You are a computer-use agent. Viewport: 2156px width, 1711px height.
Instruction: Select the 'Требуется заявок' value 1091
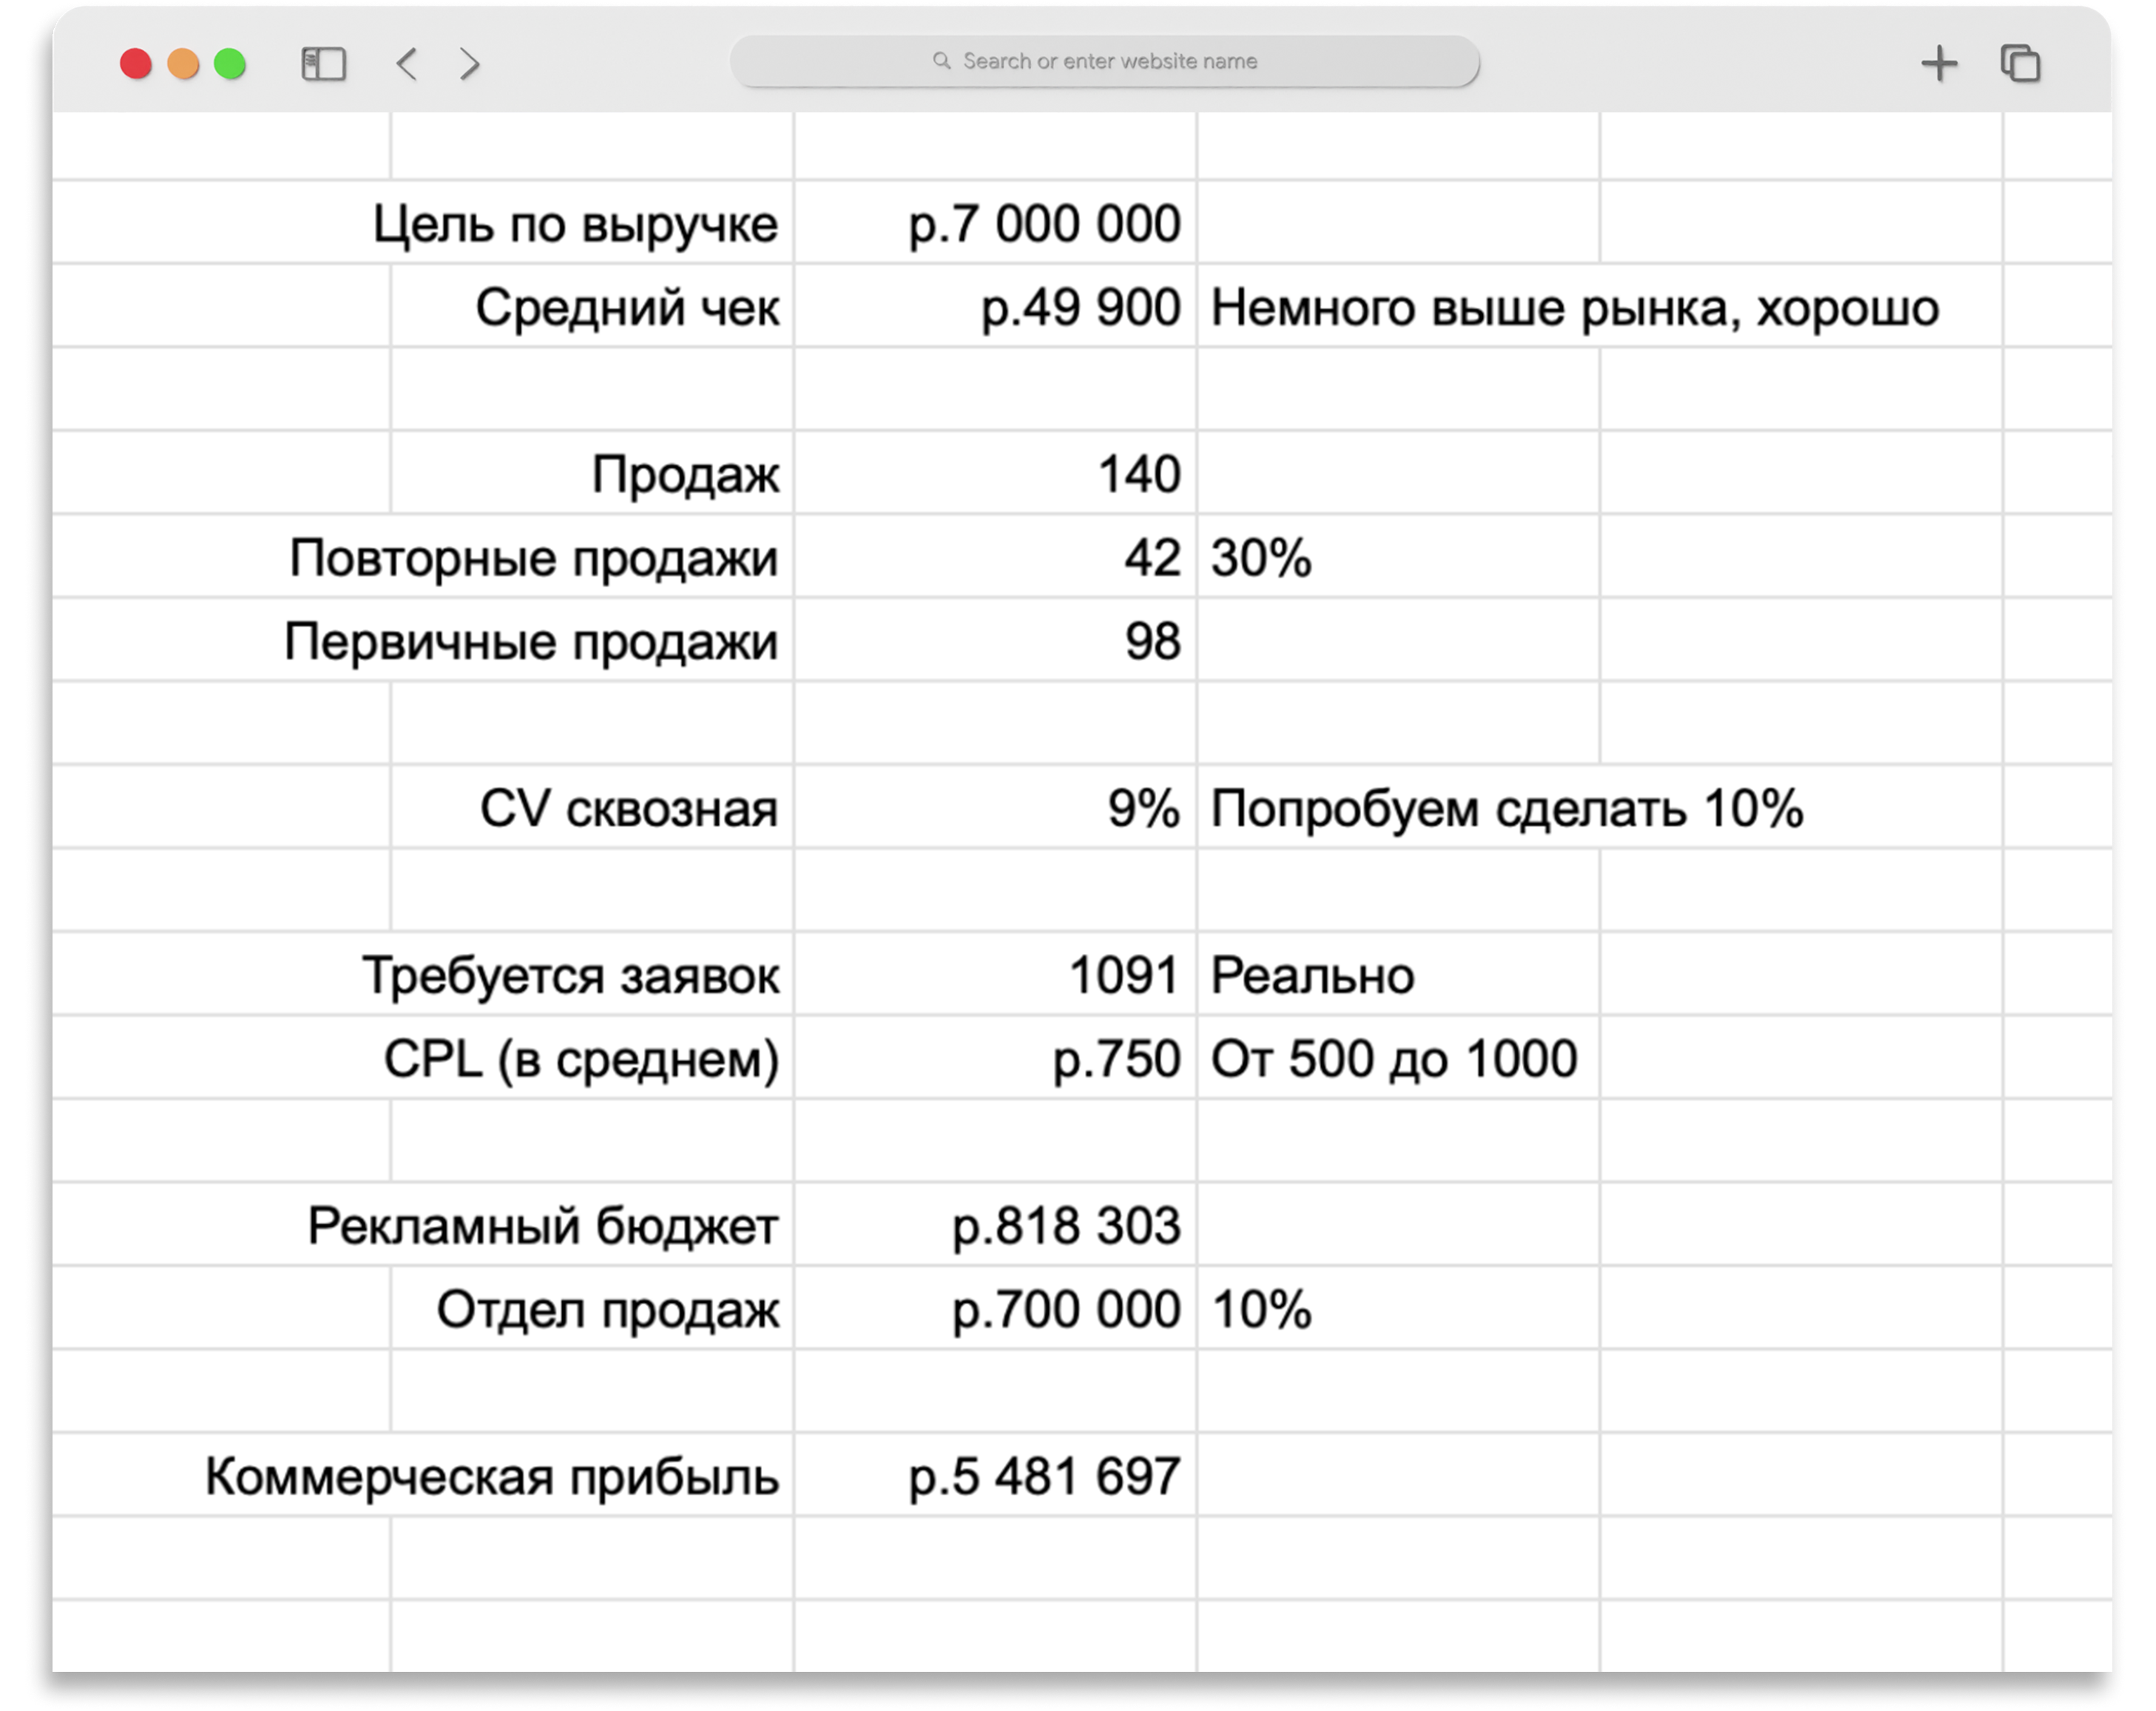point(1123,975)
